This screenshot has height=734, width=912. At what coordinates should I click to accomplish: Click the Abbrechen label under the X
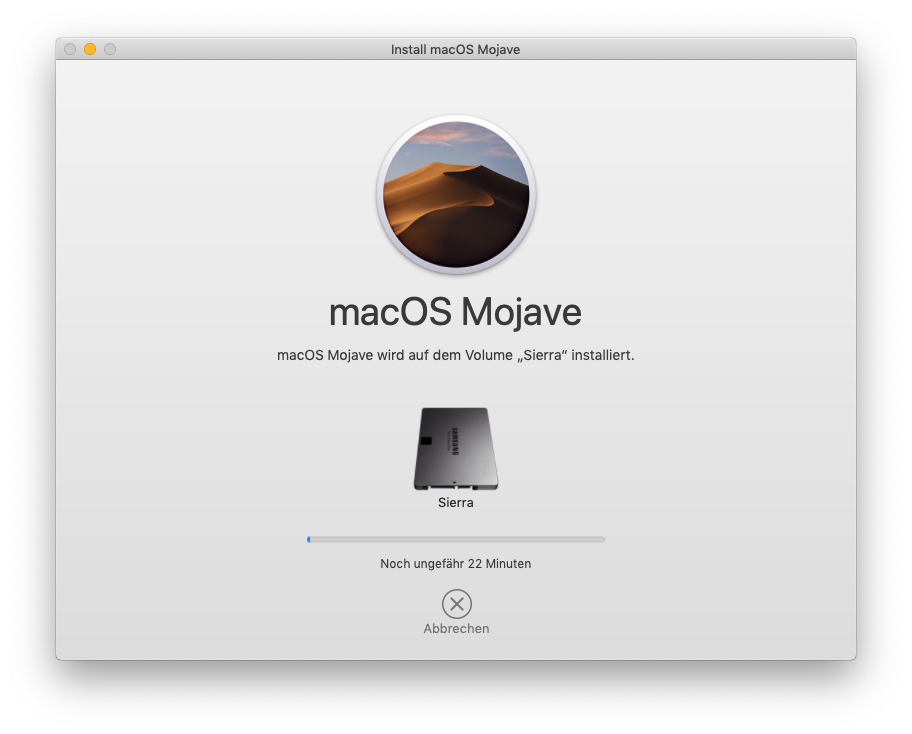pyautogui.click(x=457, y=629)
